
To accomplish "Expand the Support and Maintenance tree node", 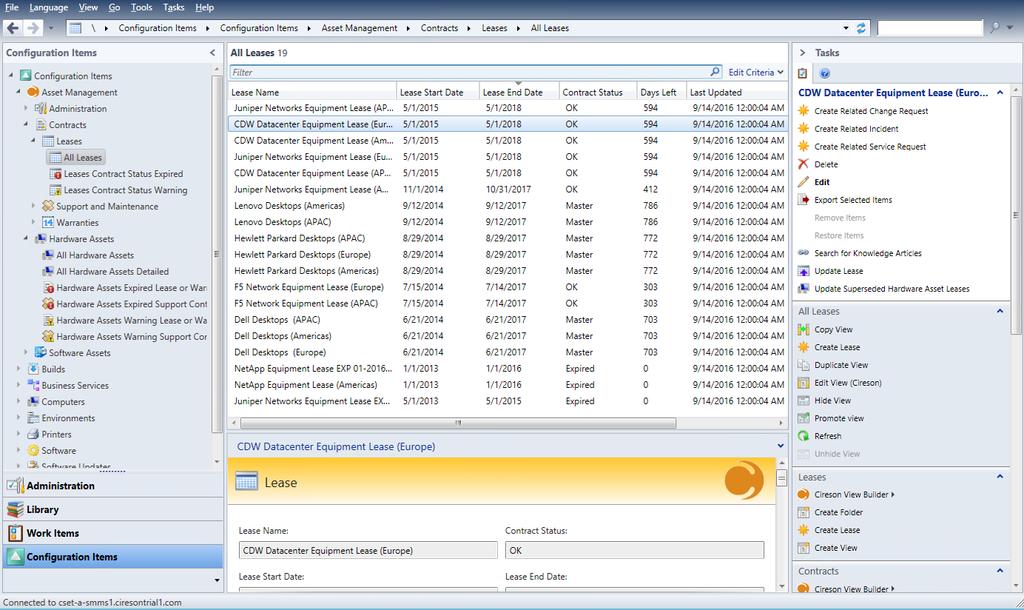I will click(x=33, y=206).
